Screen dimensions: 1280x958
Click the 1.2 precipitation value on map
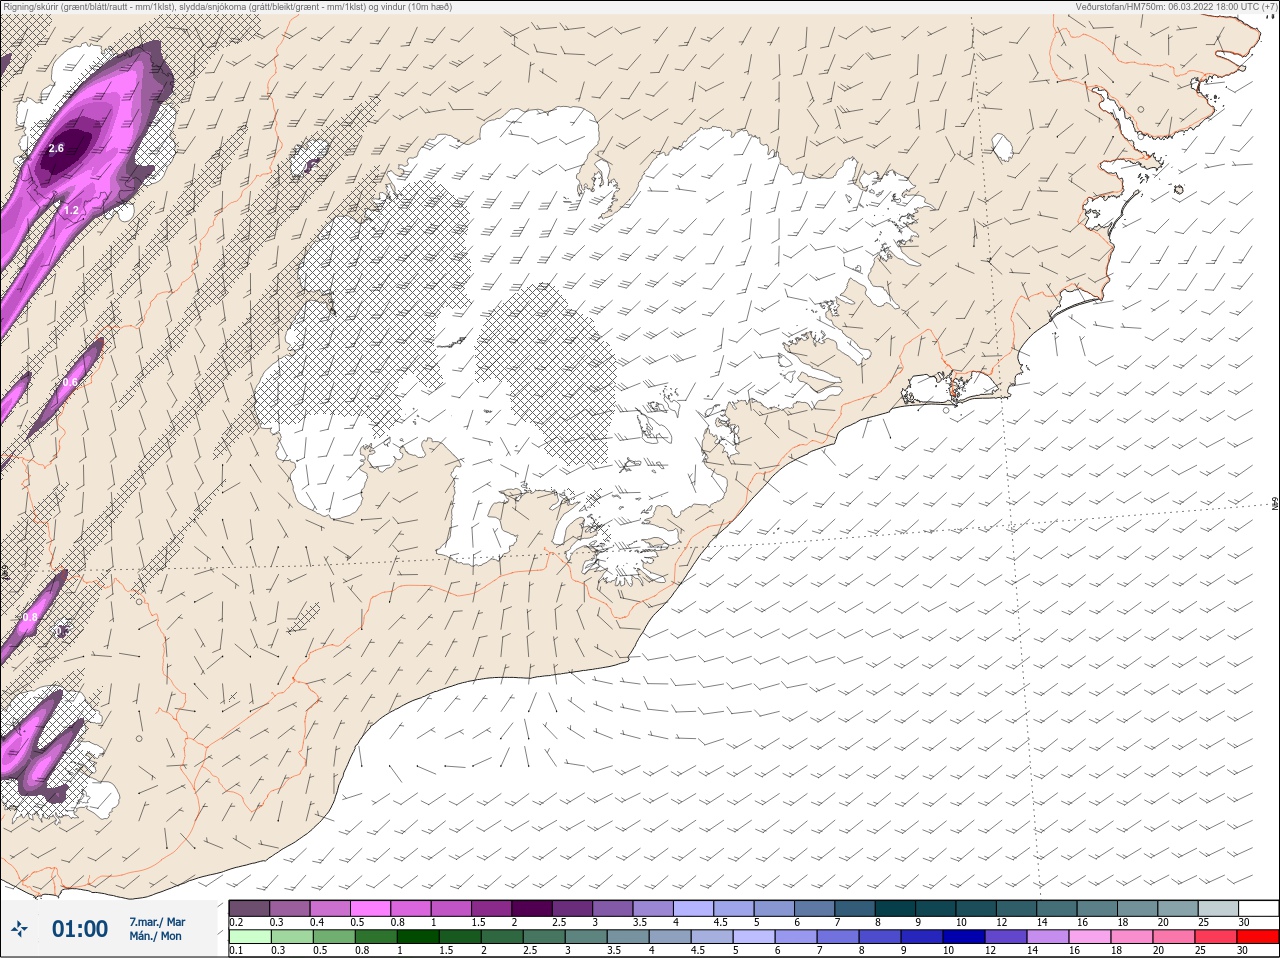coord(71,211)
